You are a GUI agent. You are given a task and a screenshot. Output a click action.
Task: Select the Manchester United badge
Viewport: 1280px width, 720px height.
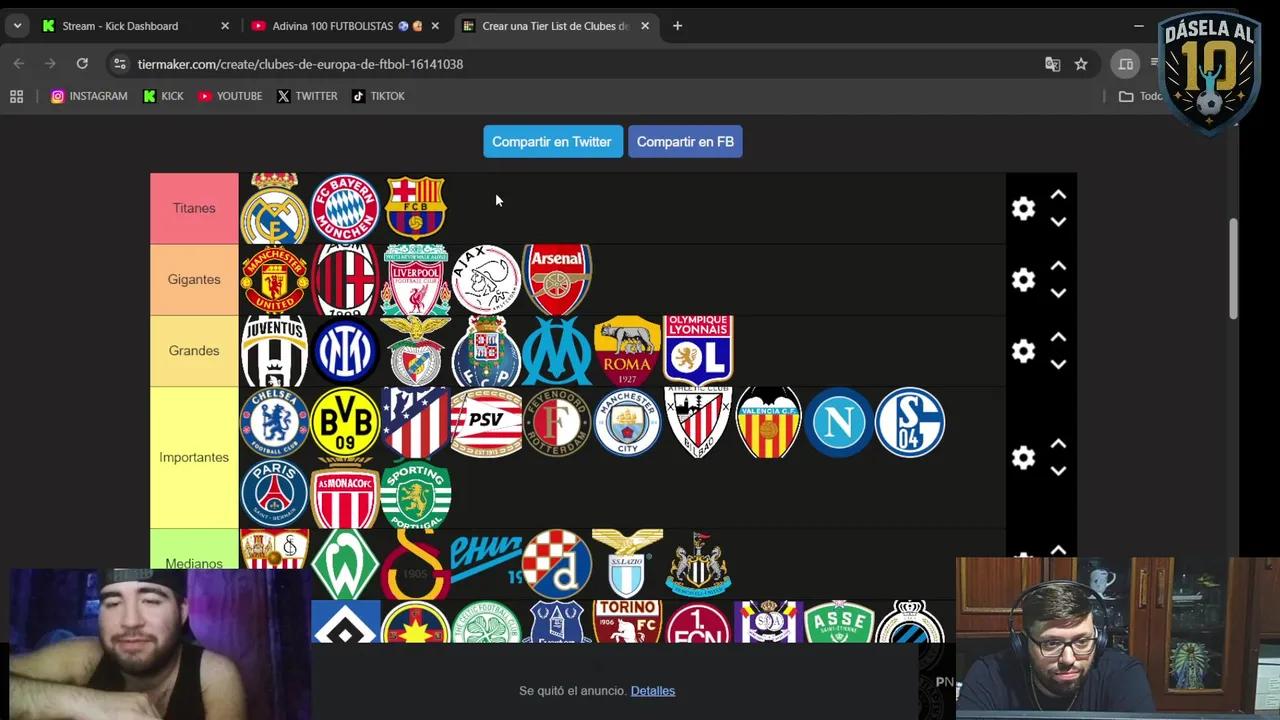274,279
